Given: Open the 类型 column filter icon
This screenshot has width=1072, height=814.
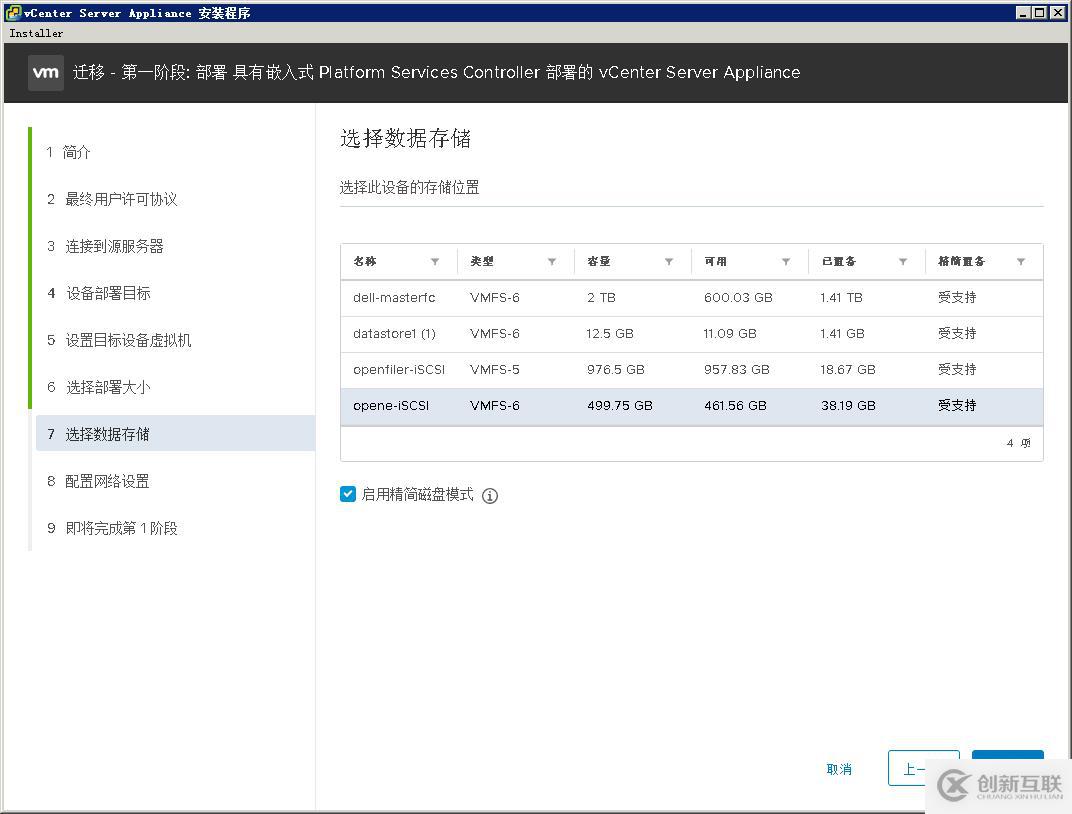Looking at the screenshot, I should pyautogui.click(x=552, y=262).
